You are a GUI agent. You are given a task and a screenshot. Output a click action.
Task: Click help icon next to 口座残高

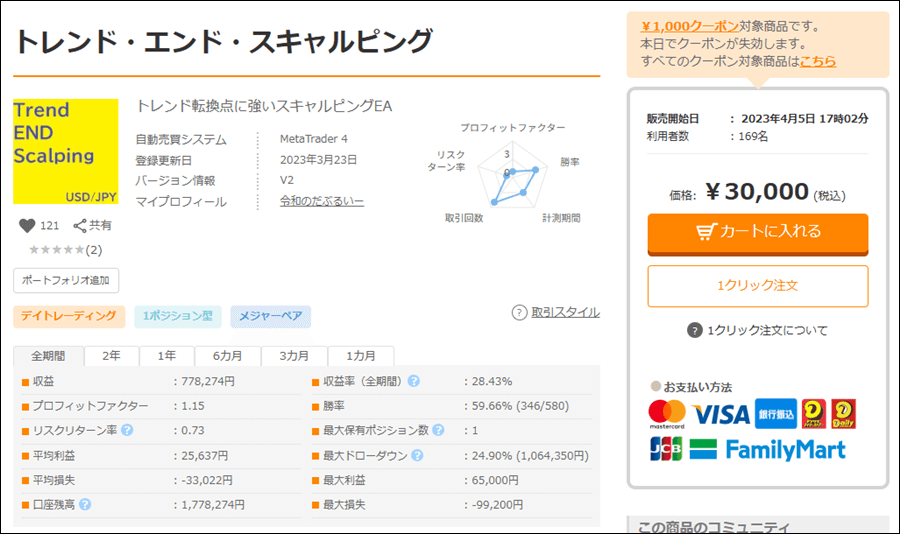[x=85, y=505]
